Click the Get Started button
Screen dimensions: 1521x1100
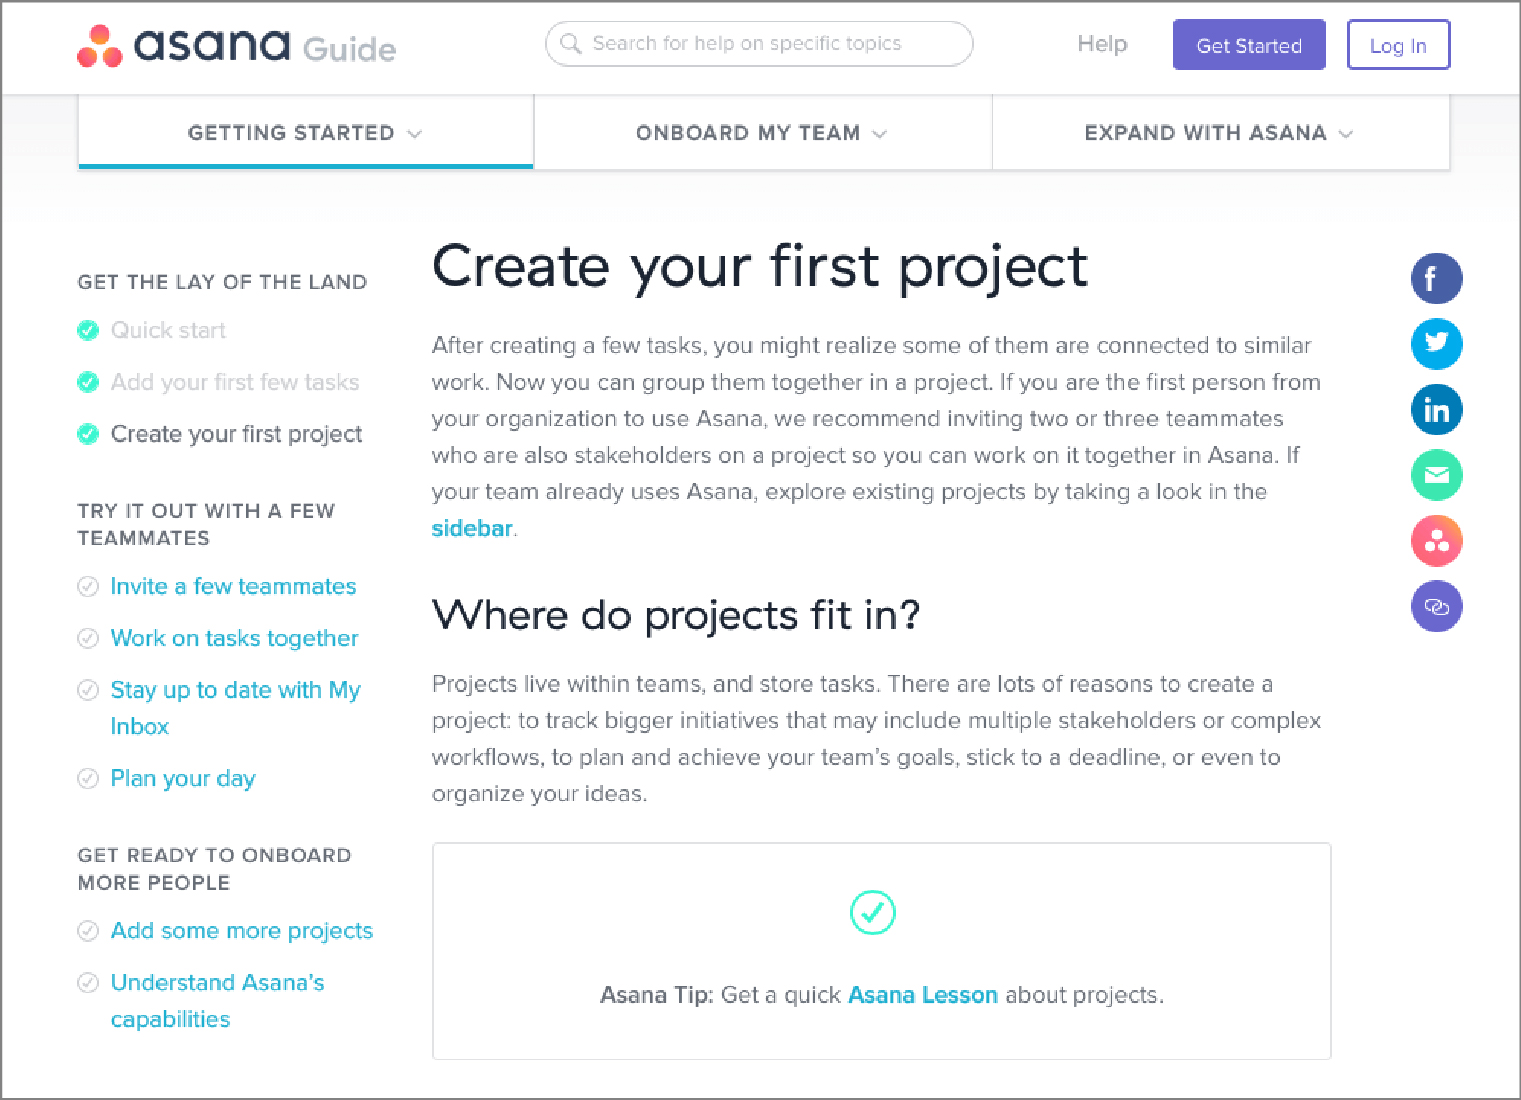pyautogui.click(x=1249, y=44)
